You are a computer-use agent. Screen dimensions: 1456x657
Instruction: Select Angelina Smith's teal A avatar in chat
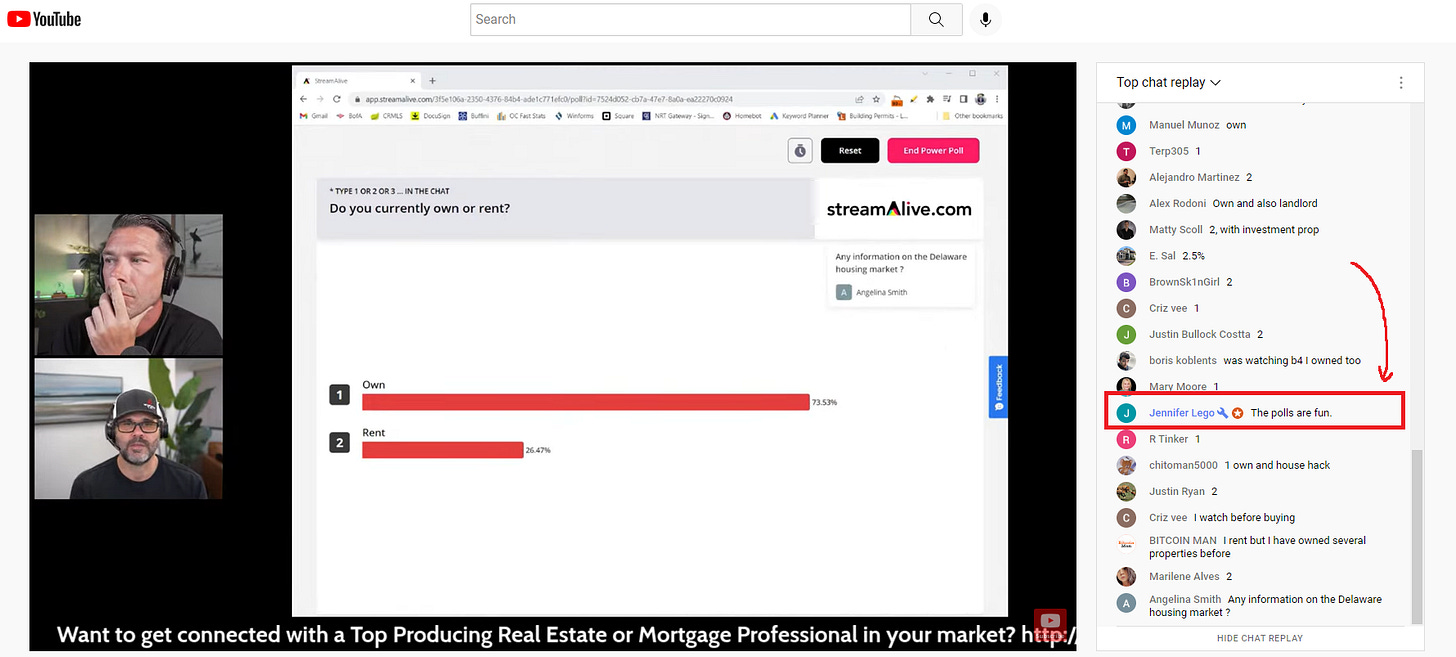point(1127,603)
